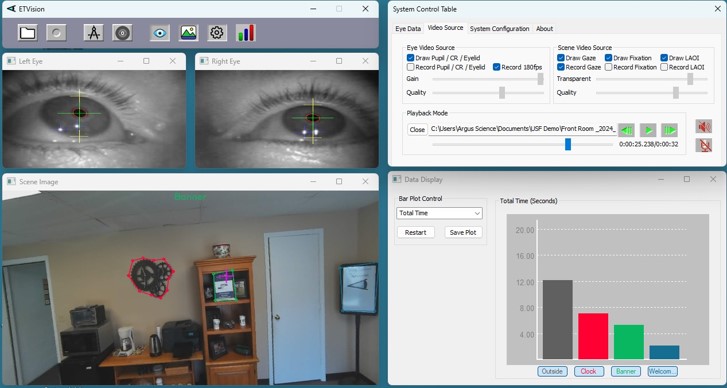Click the muted microphone icon
Viewport: 727px width, 388px height.
pyautogui.click(x=703, y=145)
